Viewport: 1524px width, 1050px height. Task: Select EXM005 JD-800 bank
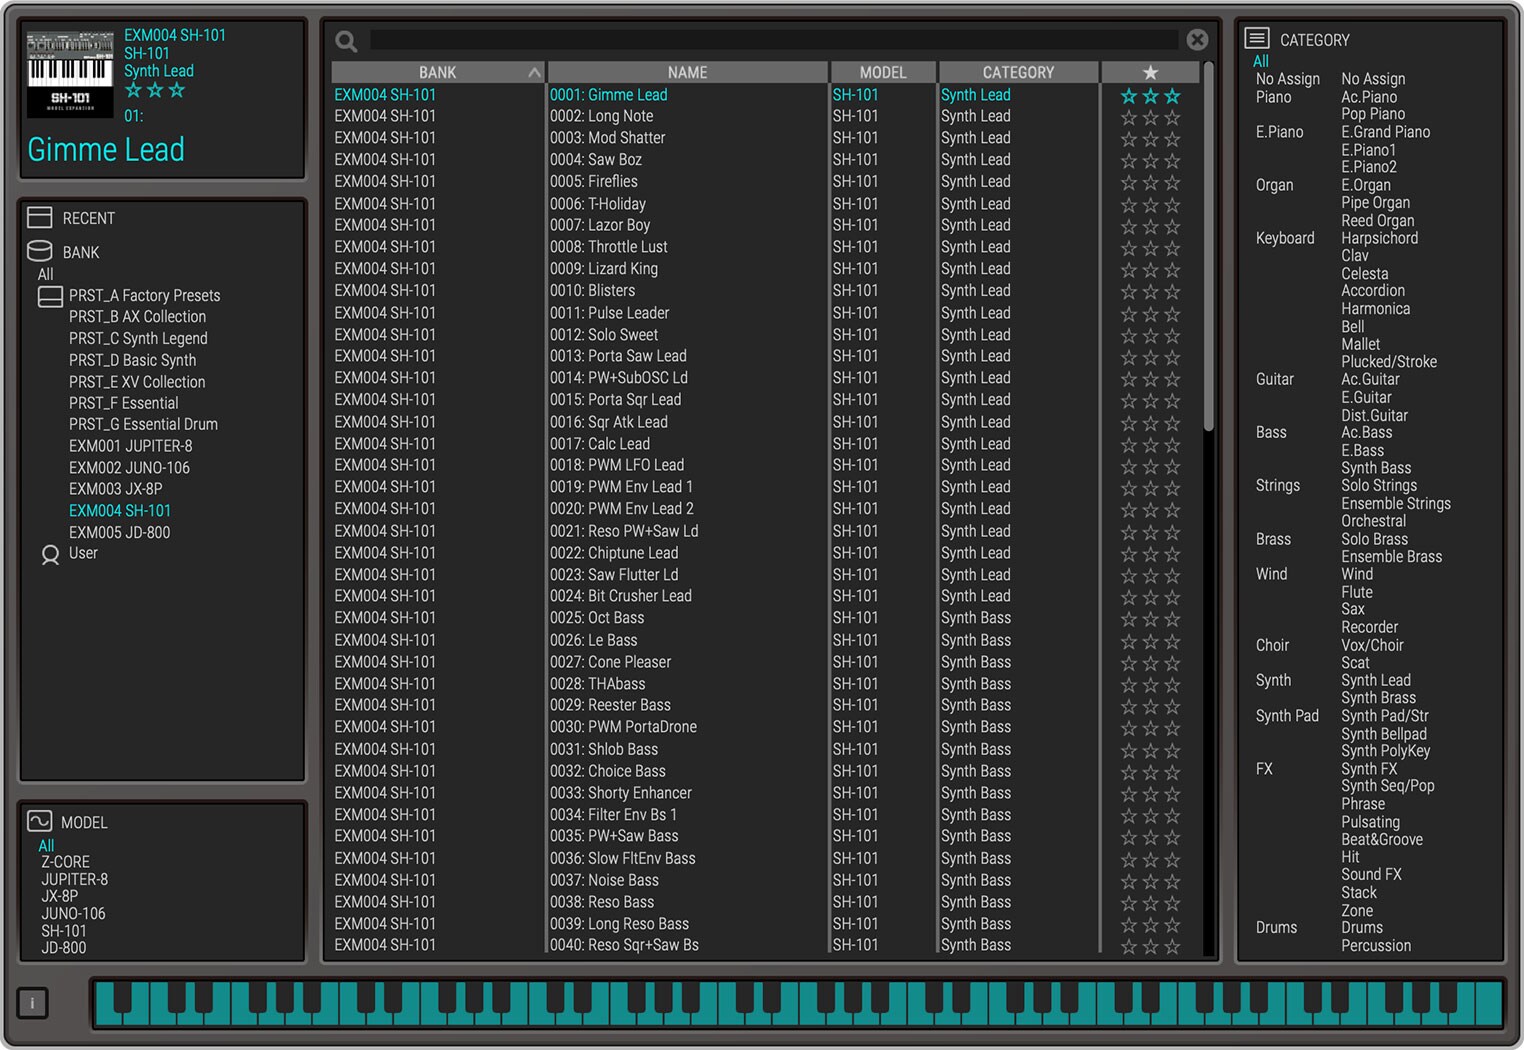[x=119, y=532]
